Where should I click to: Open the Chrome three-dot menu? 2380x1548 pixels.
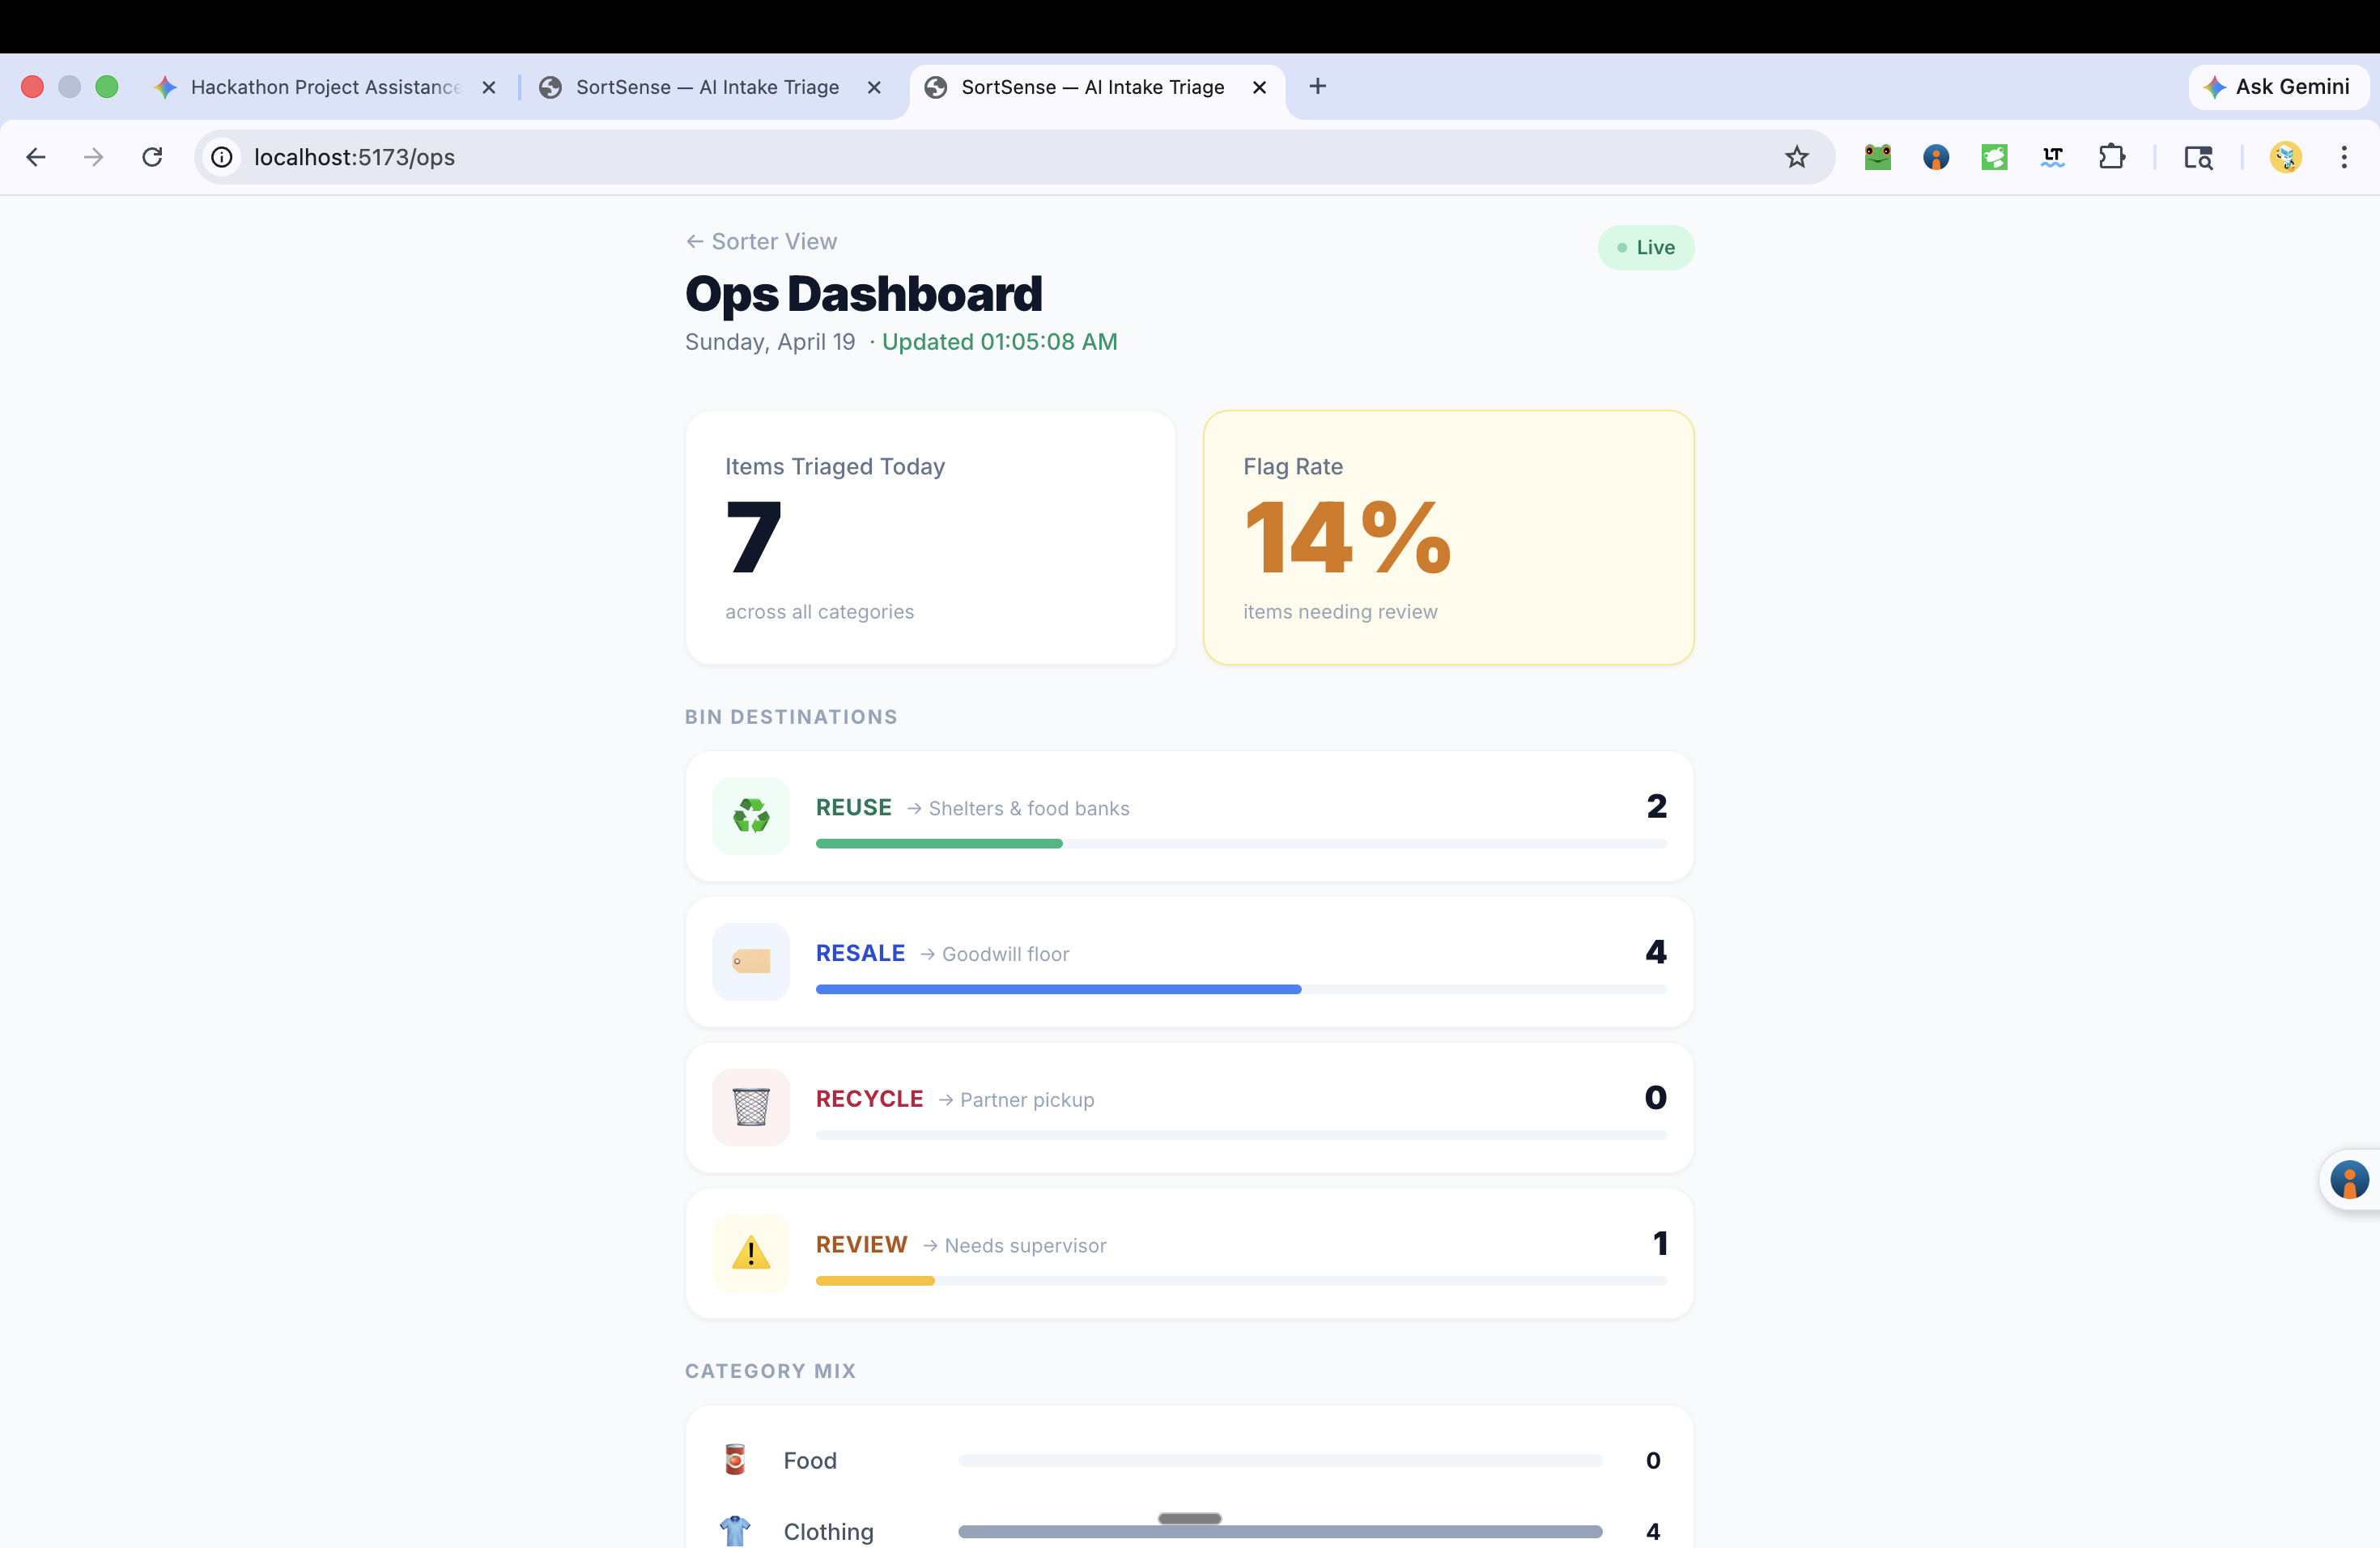2343,157
